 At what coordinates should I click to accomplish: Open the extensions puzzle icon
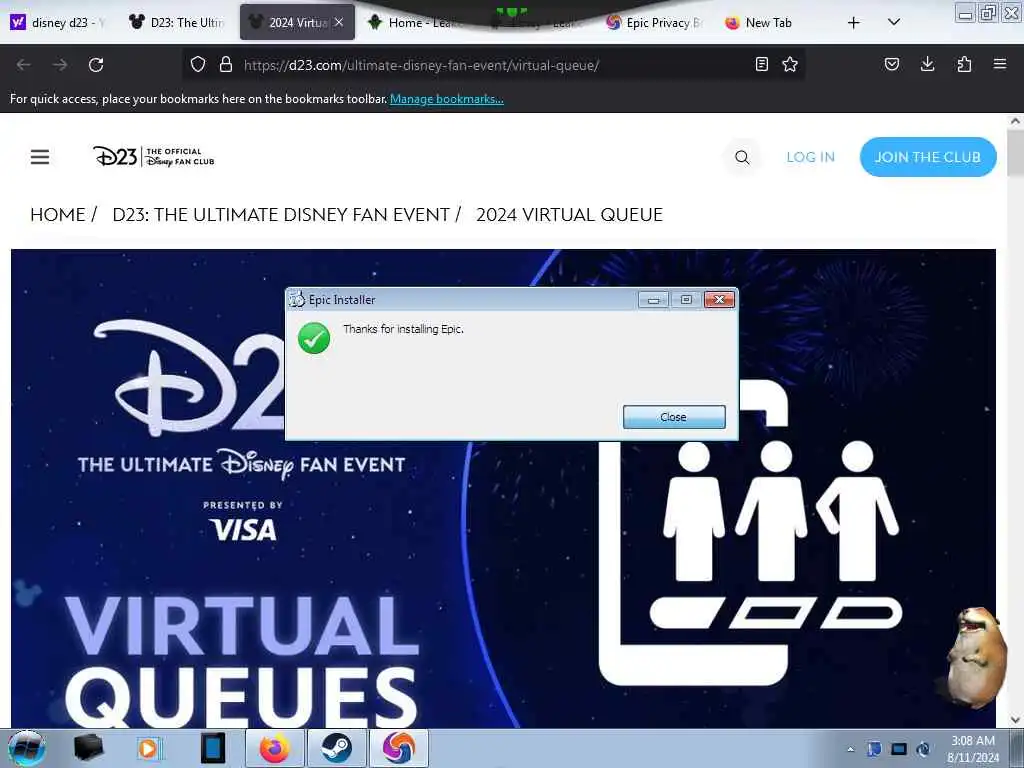click(964, 64)
